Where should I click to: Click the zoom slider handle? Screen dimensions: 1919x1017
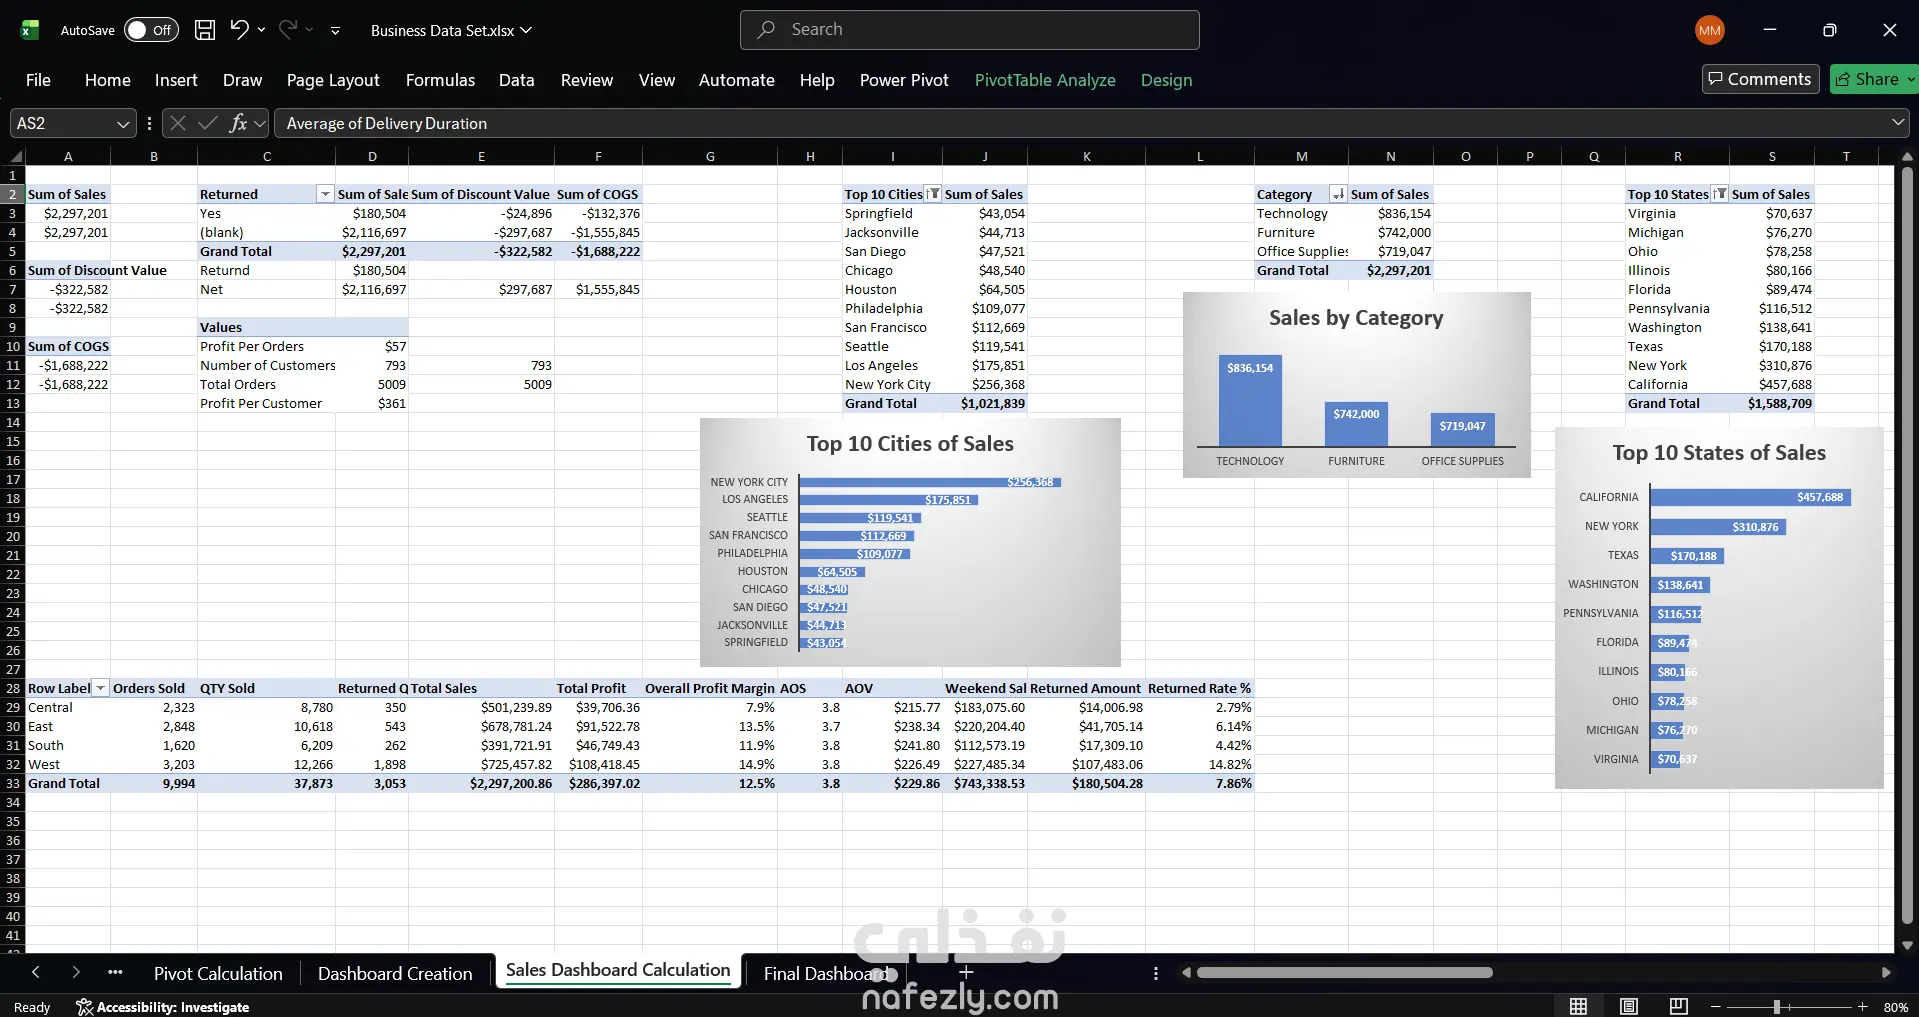pyautogui.click(x=1777, y=1007)
